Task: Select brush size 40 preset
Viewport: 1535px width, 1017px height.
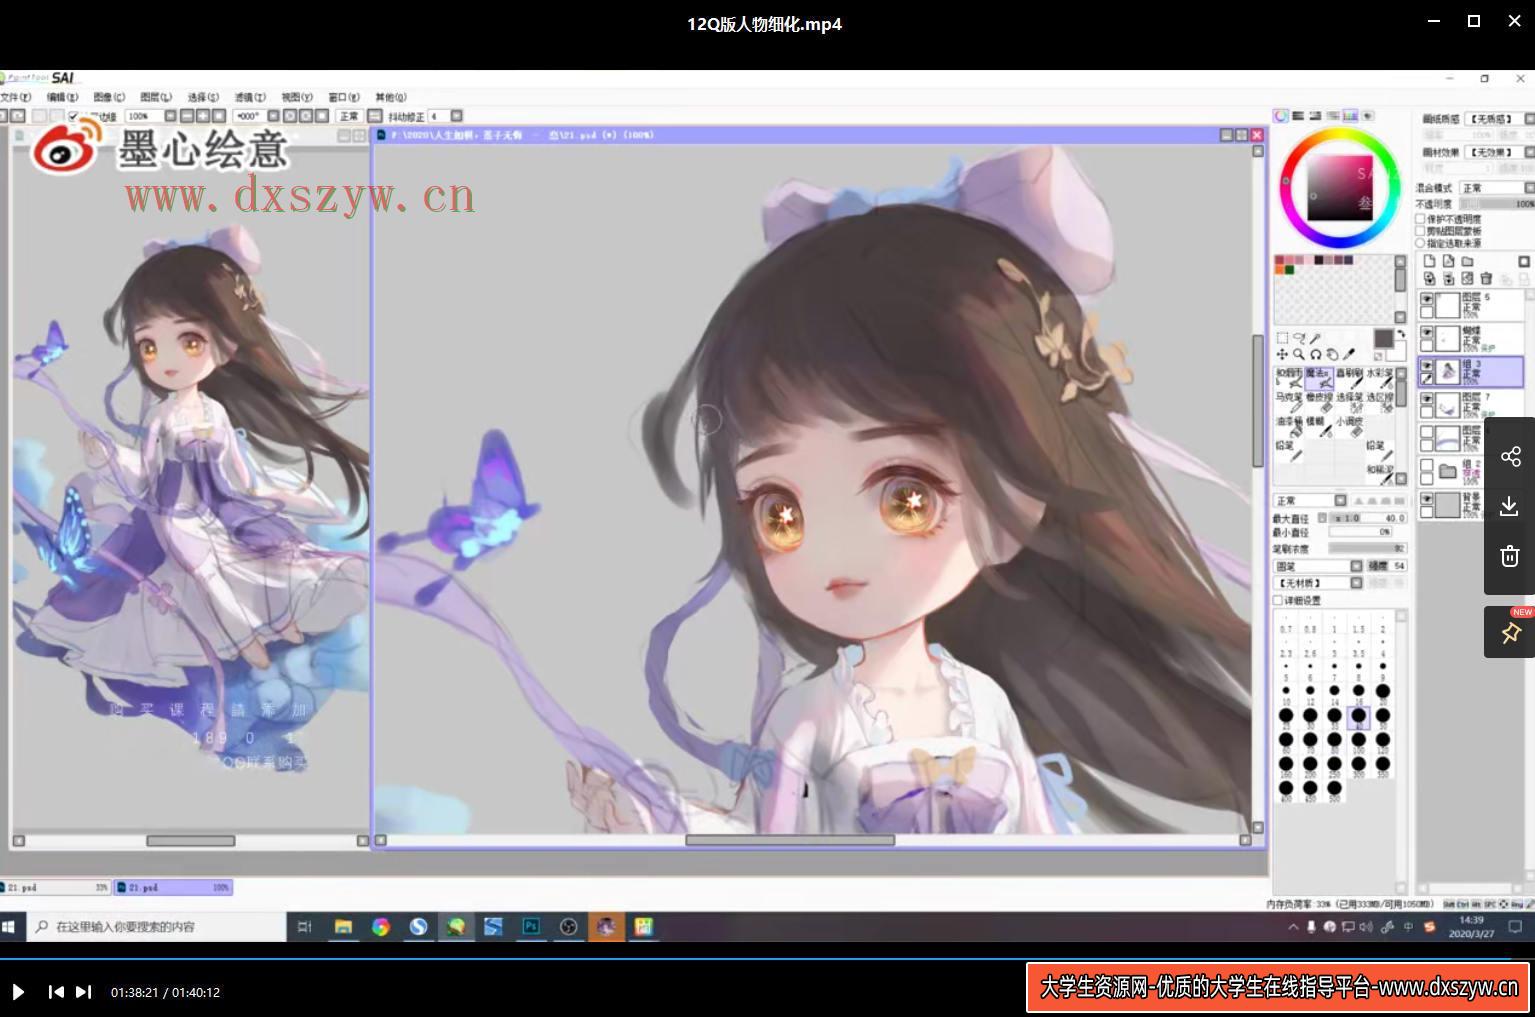Action: (x=1358, y=718)
